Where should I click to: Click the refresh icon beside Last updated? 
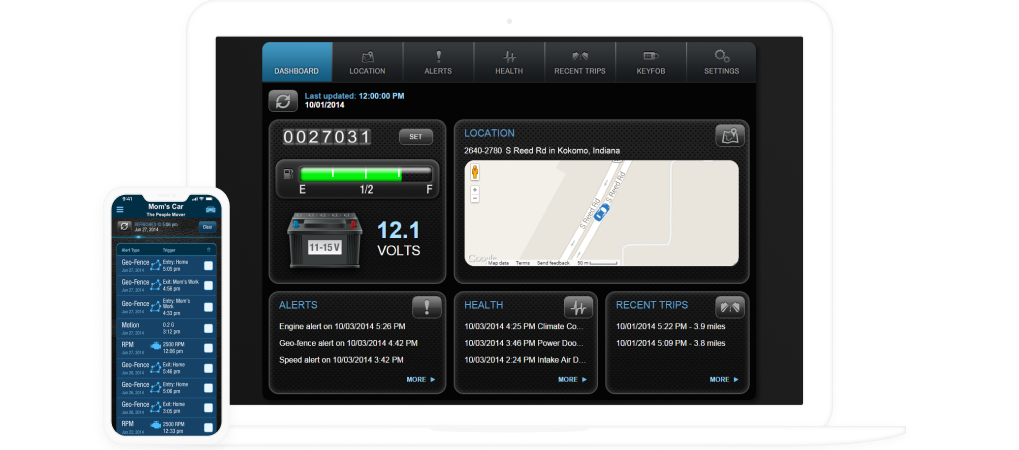tap(283, 101)
